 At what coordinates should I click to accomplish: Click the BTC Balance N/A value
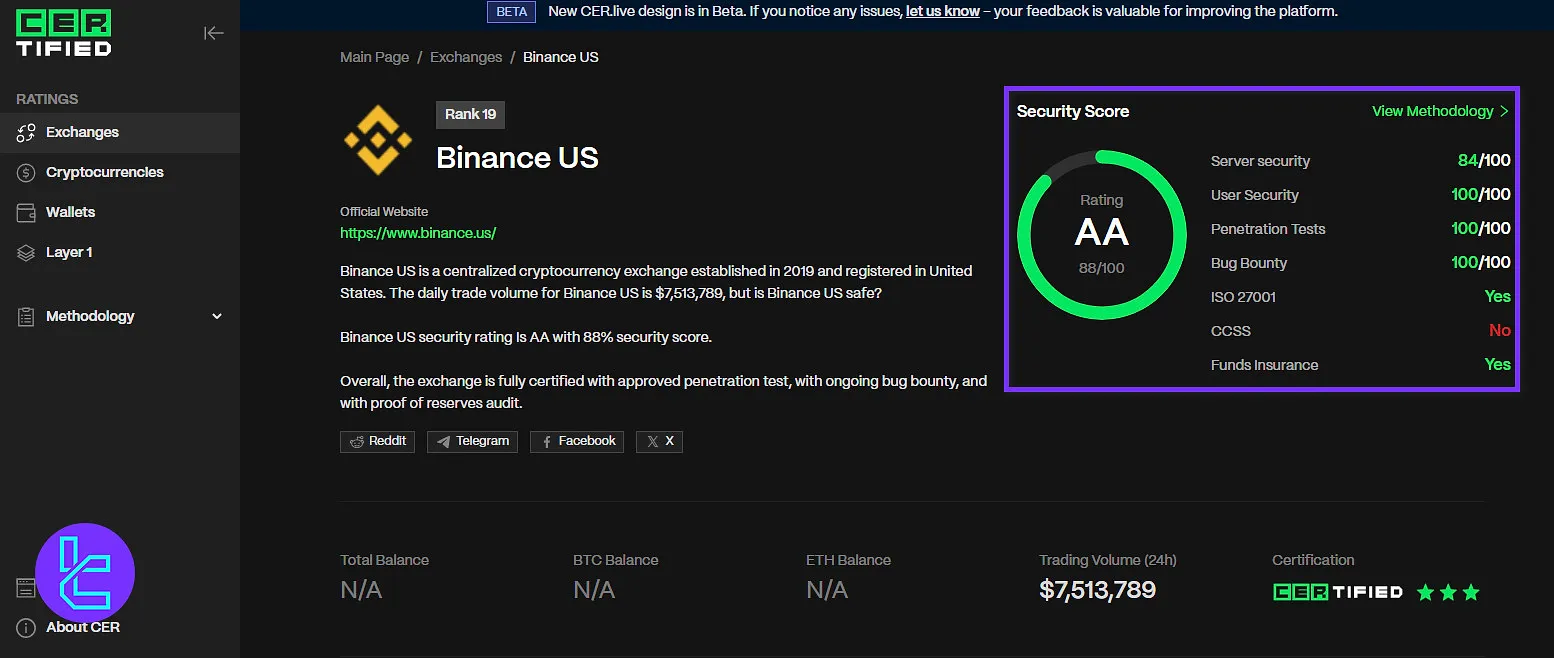[594, 590]
